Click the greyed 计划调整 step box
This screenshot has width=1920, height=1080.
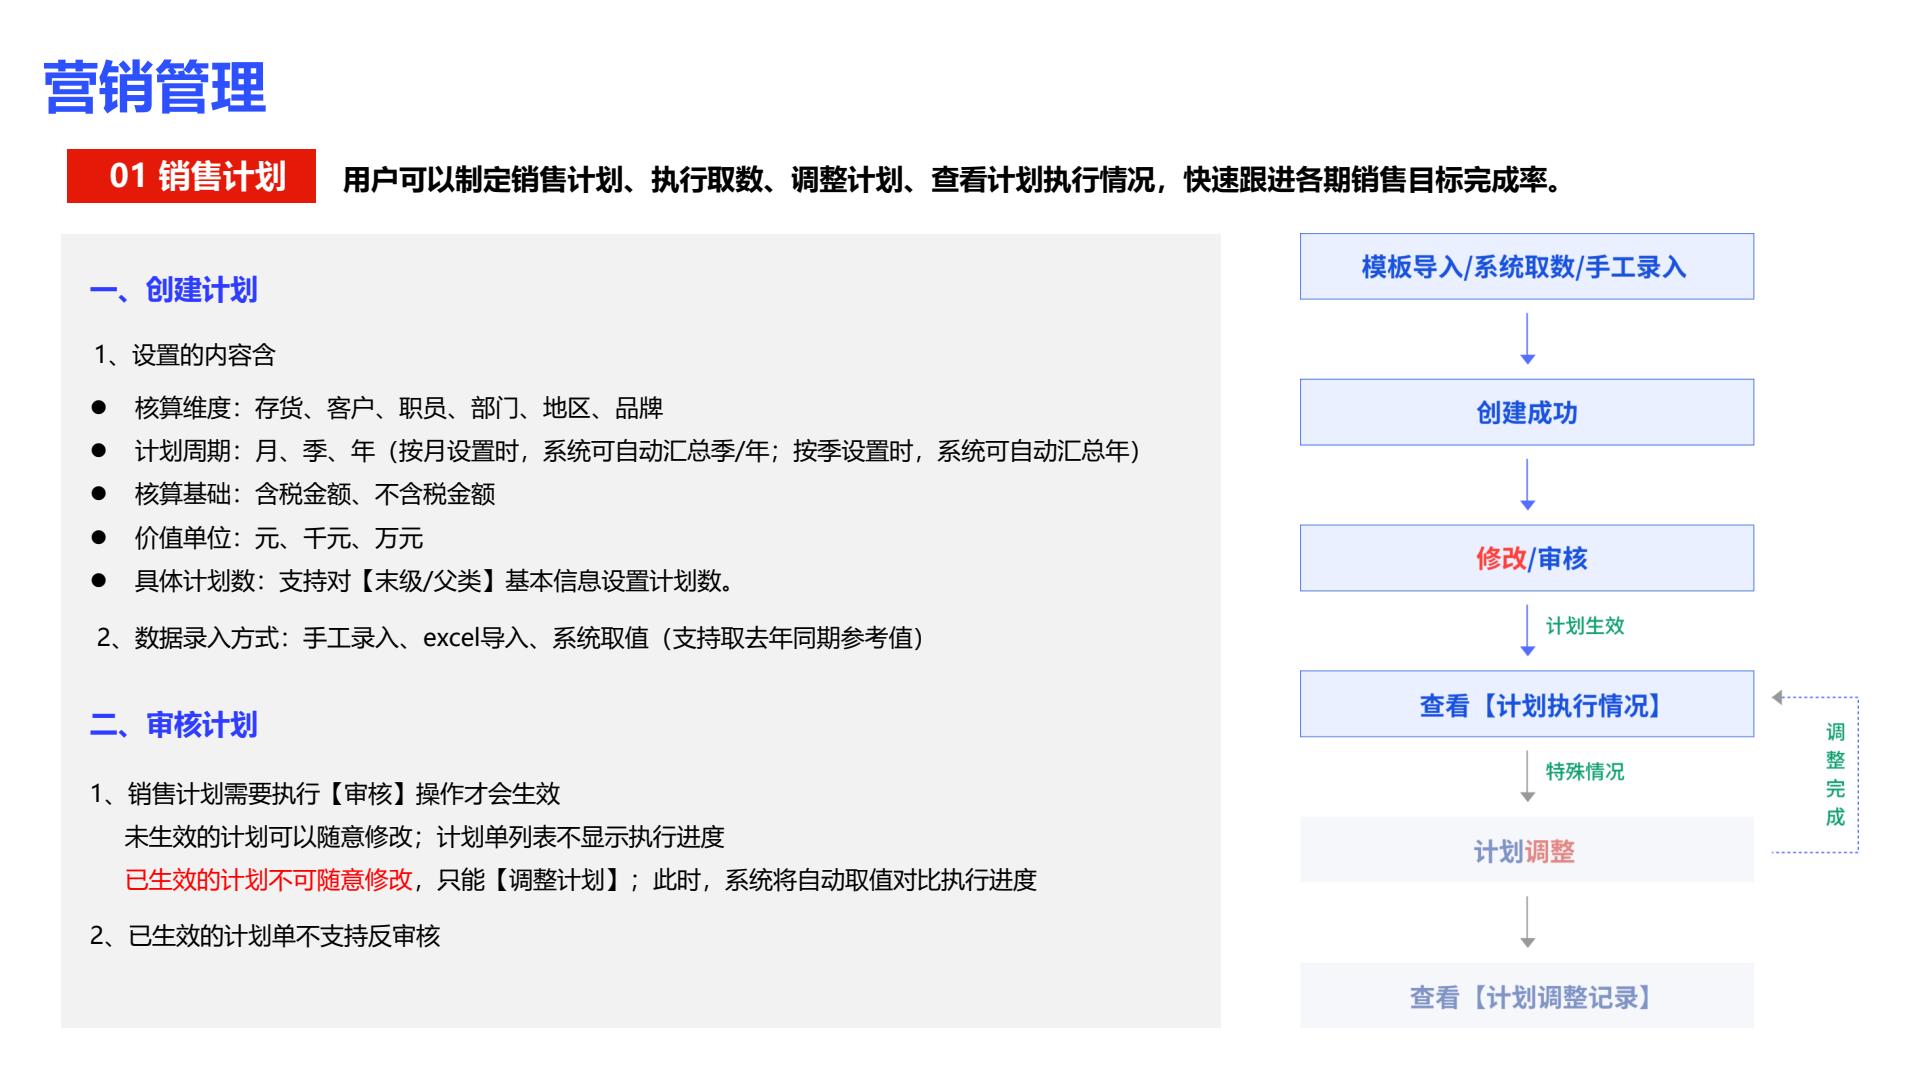coord(1526,850)
